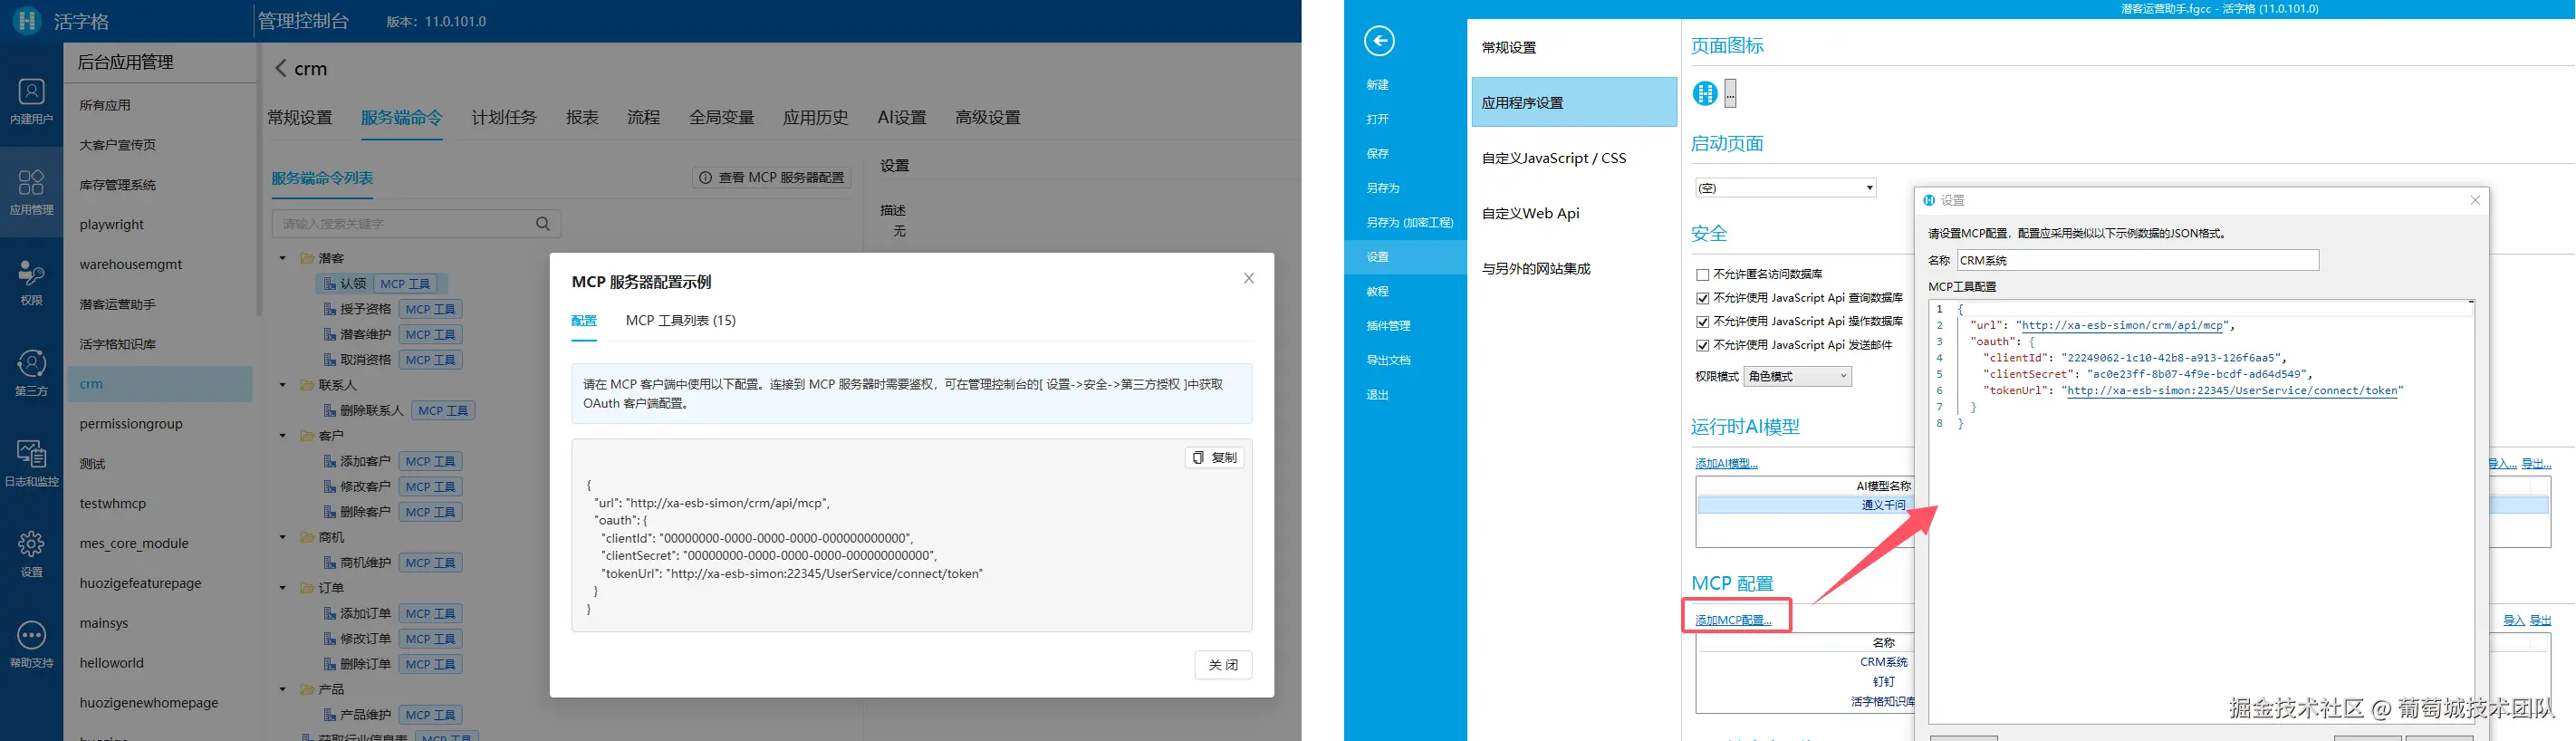Click the 活字格 logo in console header
Screen dimensions: 2576x741
(x=26, y=20)
